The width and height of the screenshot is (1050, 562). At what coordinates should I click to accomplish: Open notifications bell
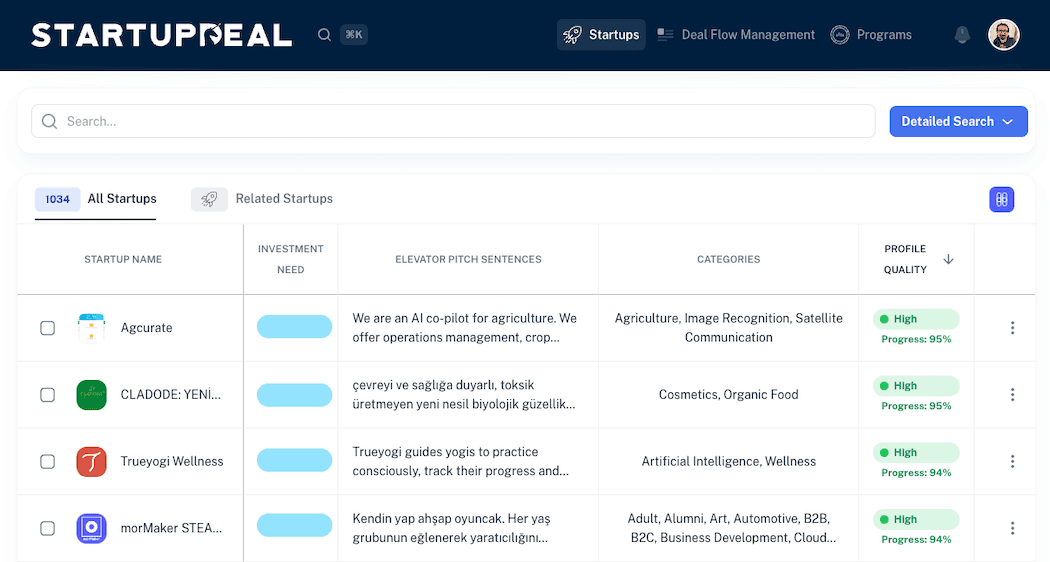tap(962, 35)
